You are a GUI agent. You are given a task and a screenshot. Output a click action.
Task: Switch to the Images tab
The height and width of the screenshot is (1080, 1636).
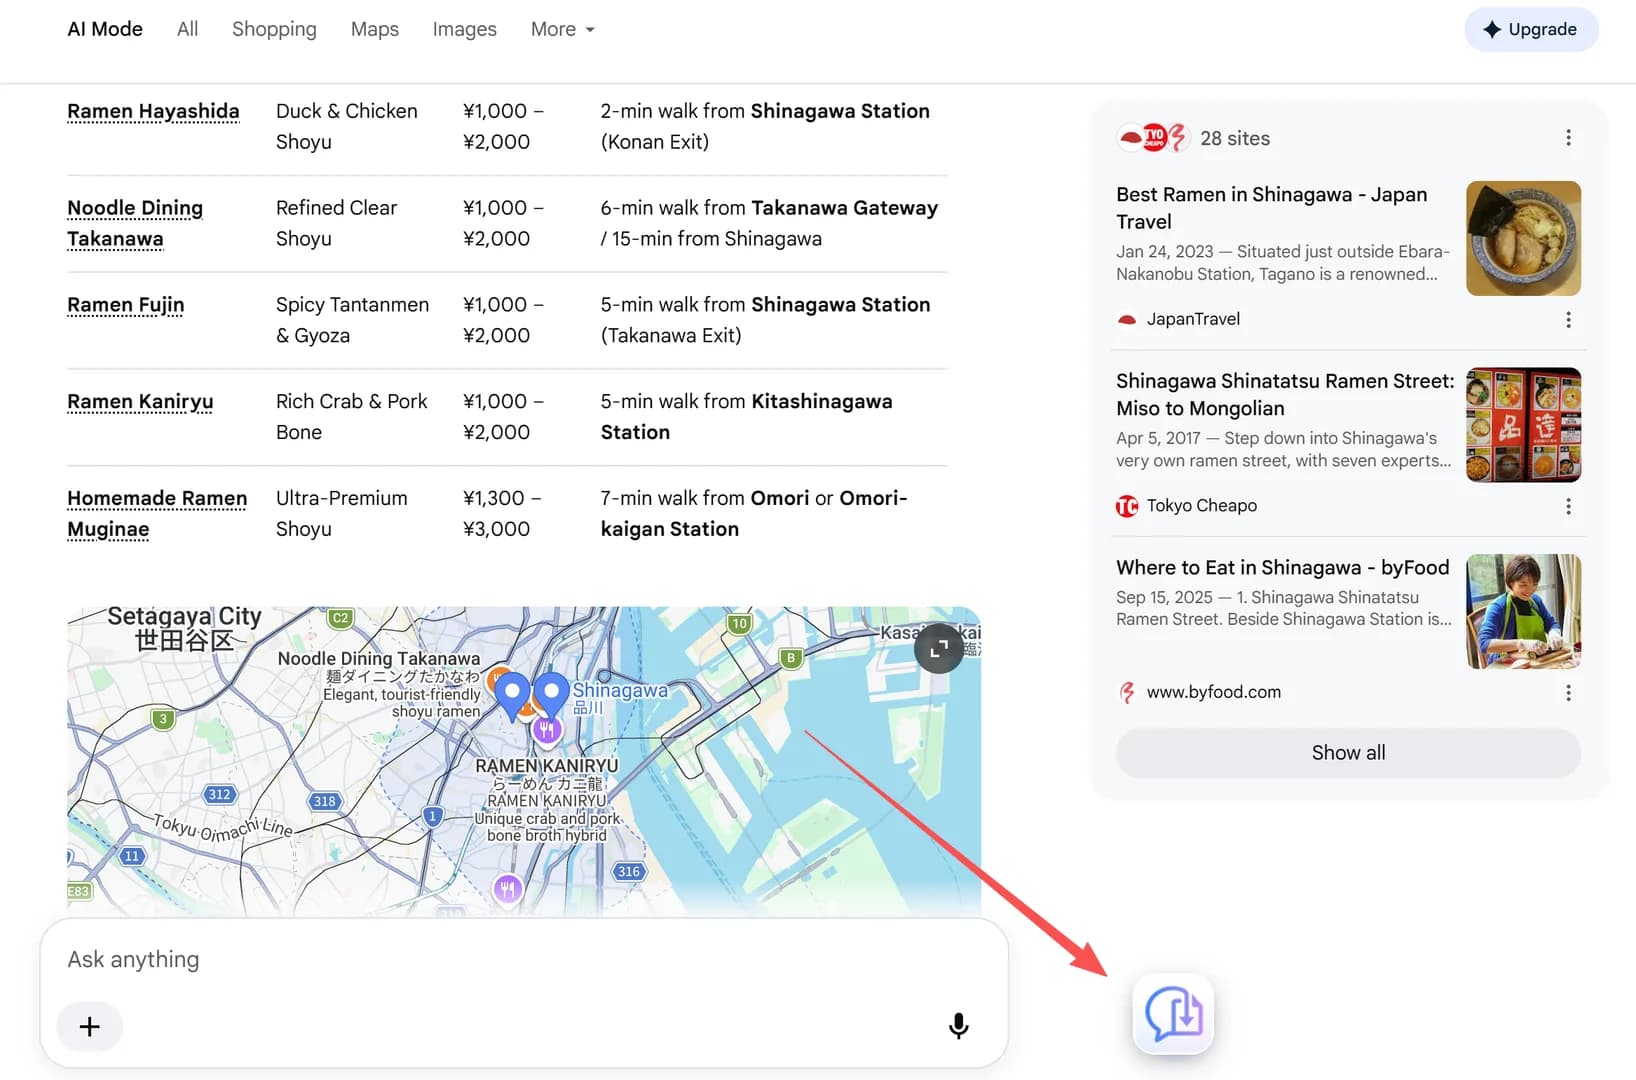pos(464,29)
